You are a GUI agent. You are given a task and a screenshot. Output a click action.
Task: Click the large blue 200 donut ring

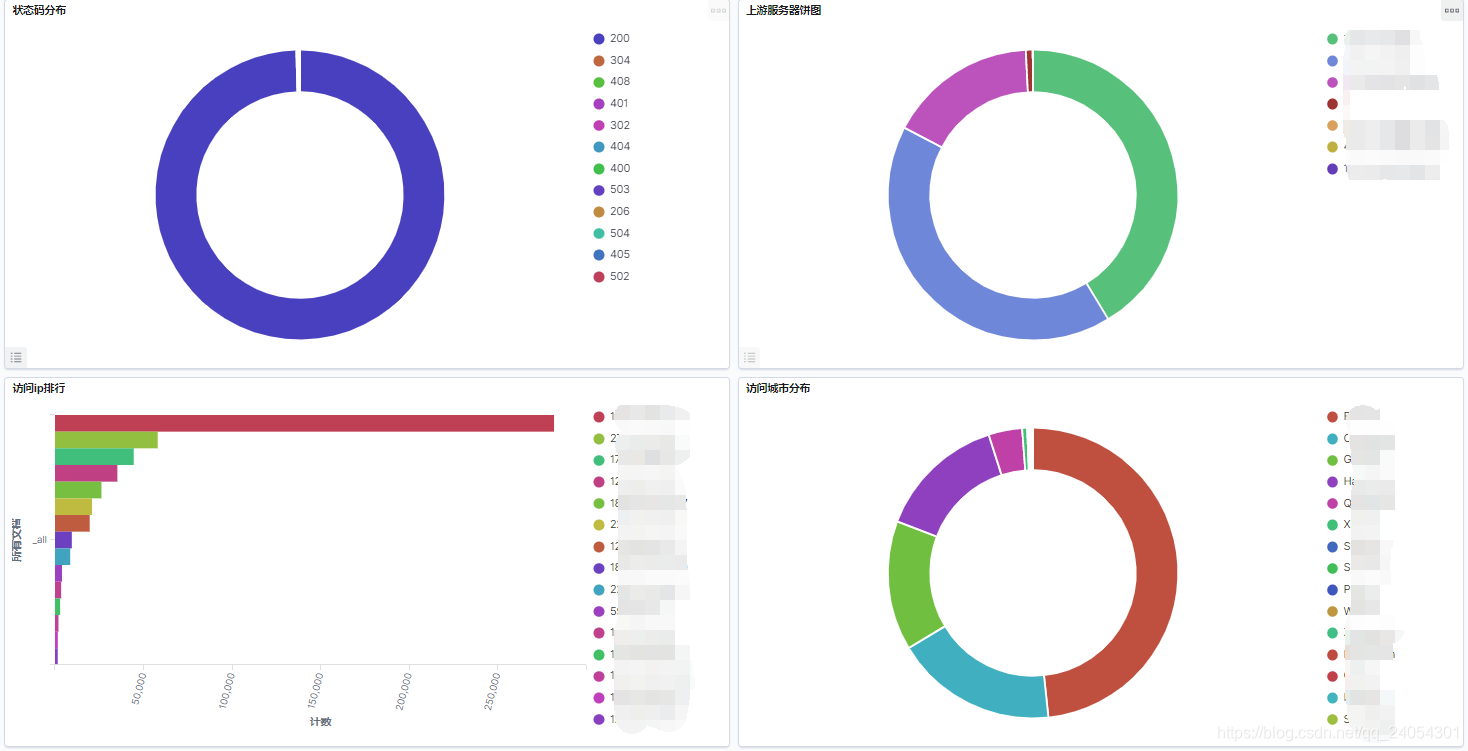click(300, 319)
